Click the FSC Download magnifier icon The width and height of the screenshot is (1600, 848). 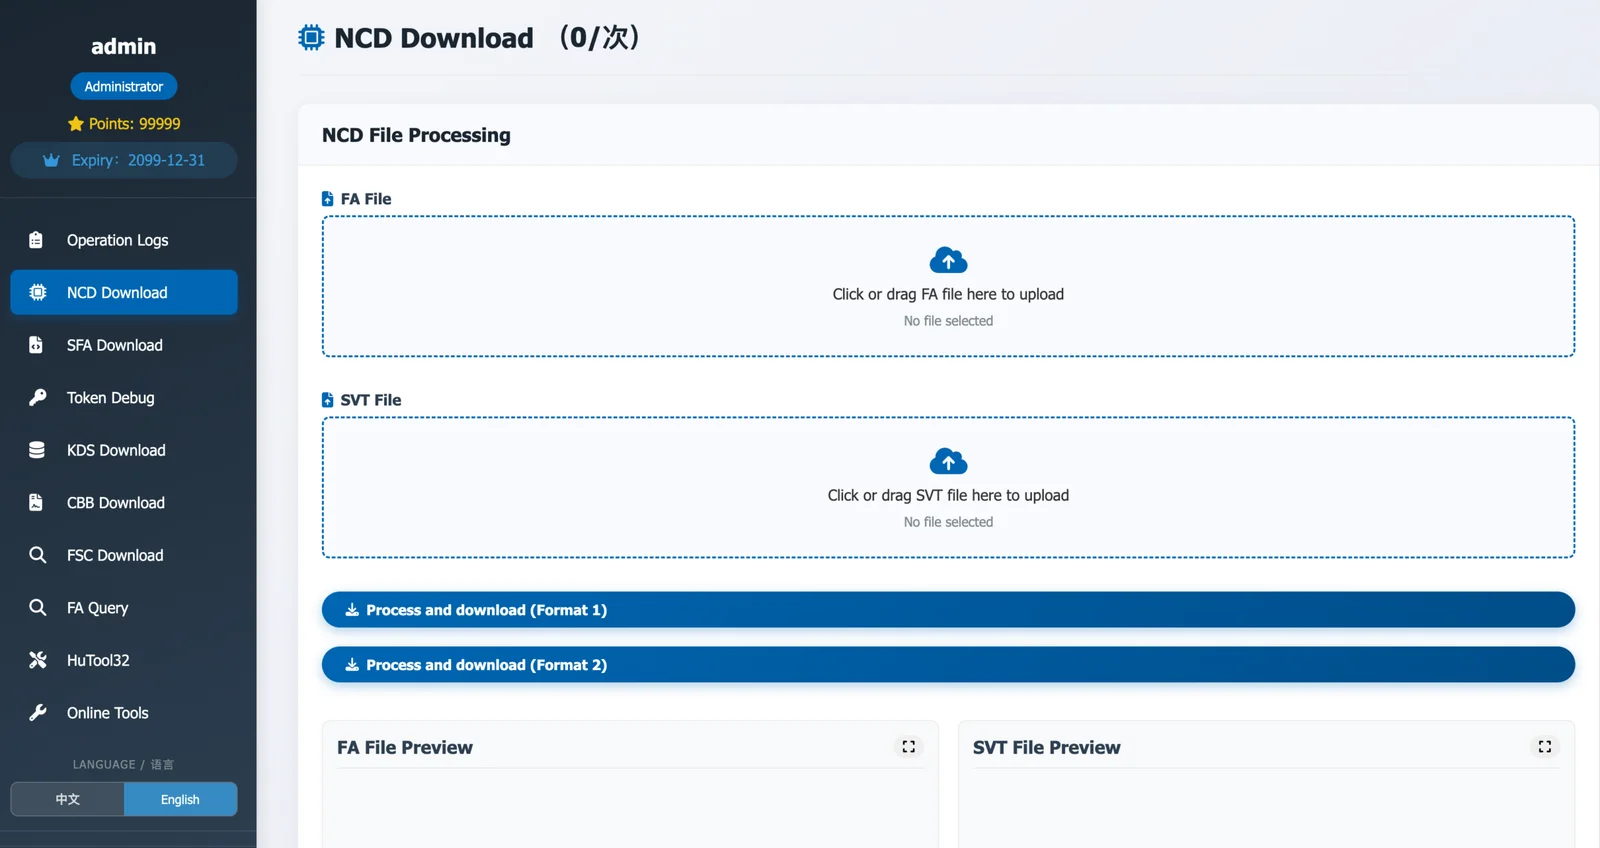point(38,555)
